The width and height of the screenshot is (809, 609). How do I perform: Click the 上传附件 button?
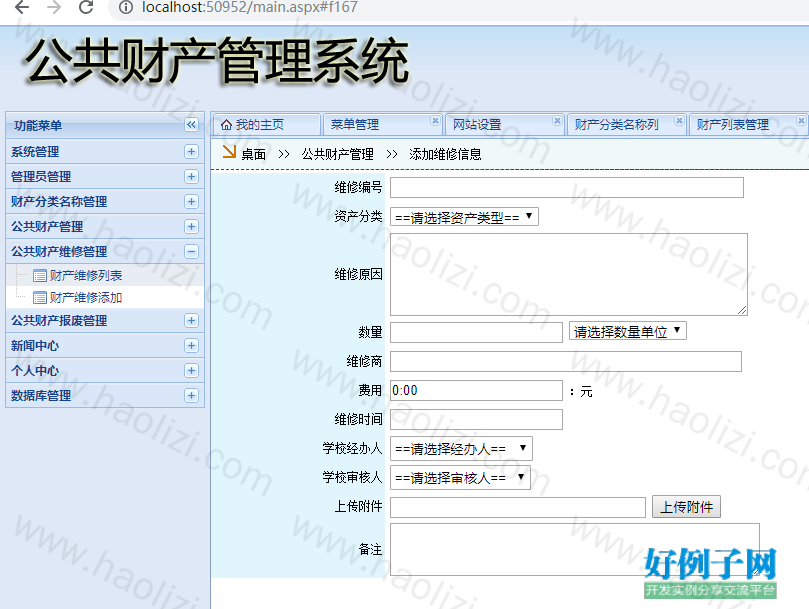point(686,507)
